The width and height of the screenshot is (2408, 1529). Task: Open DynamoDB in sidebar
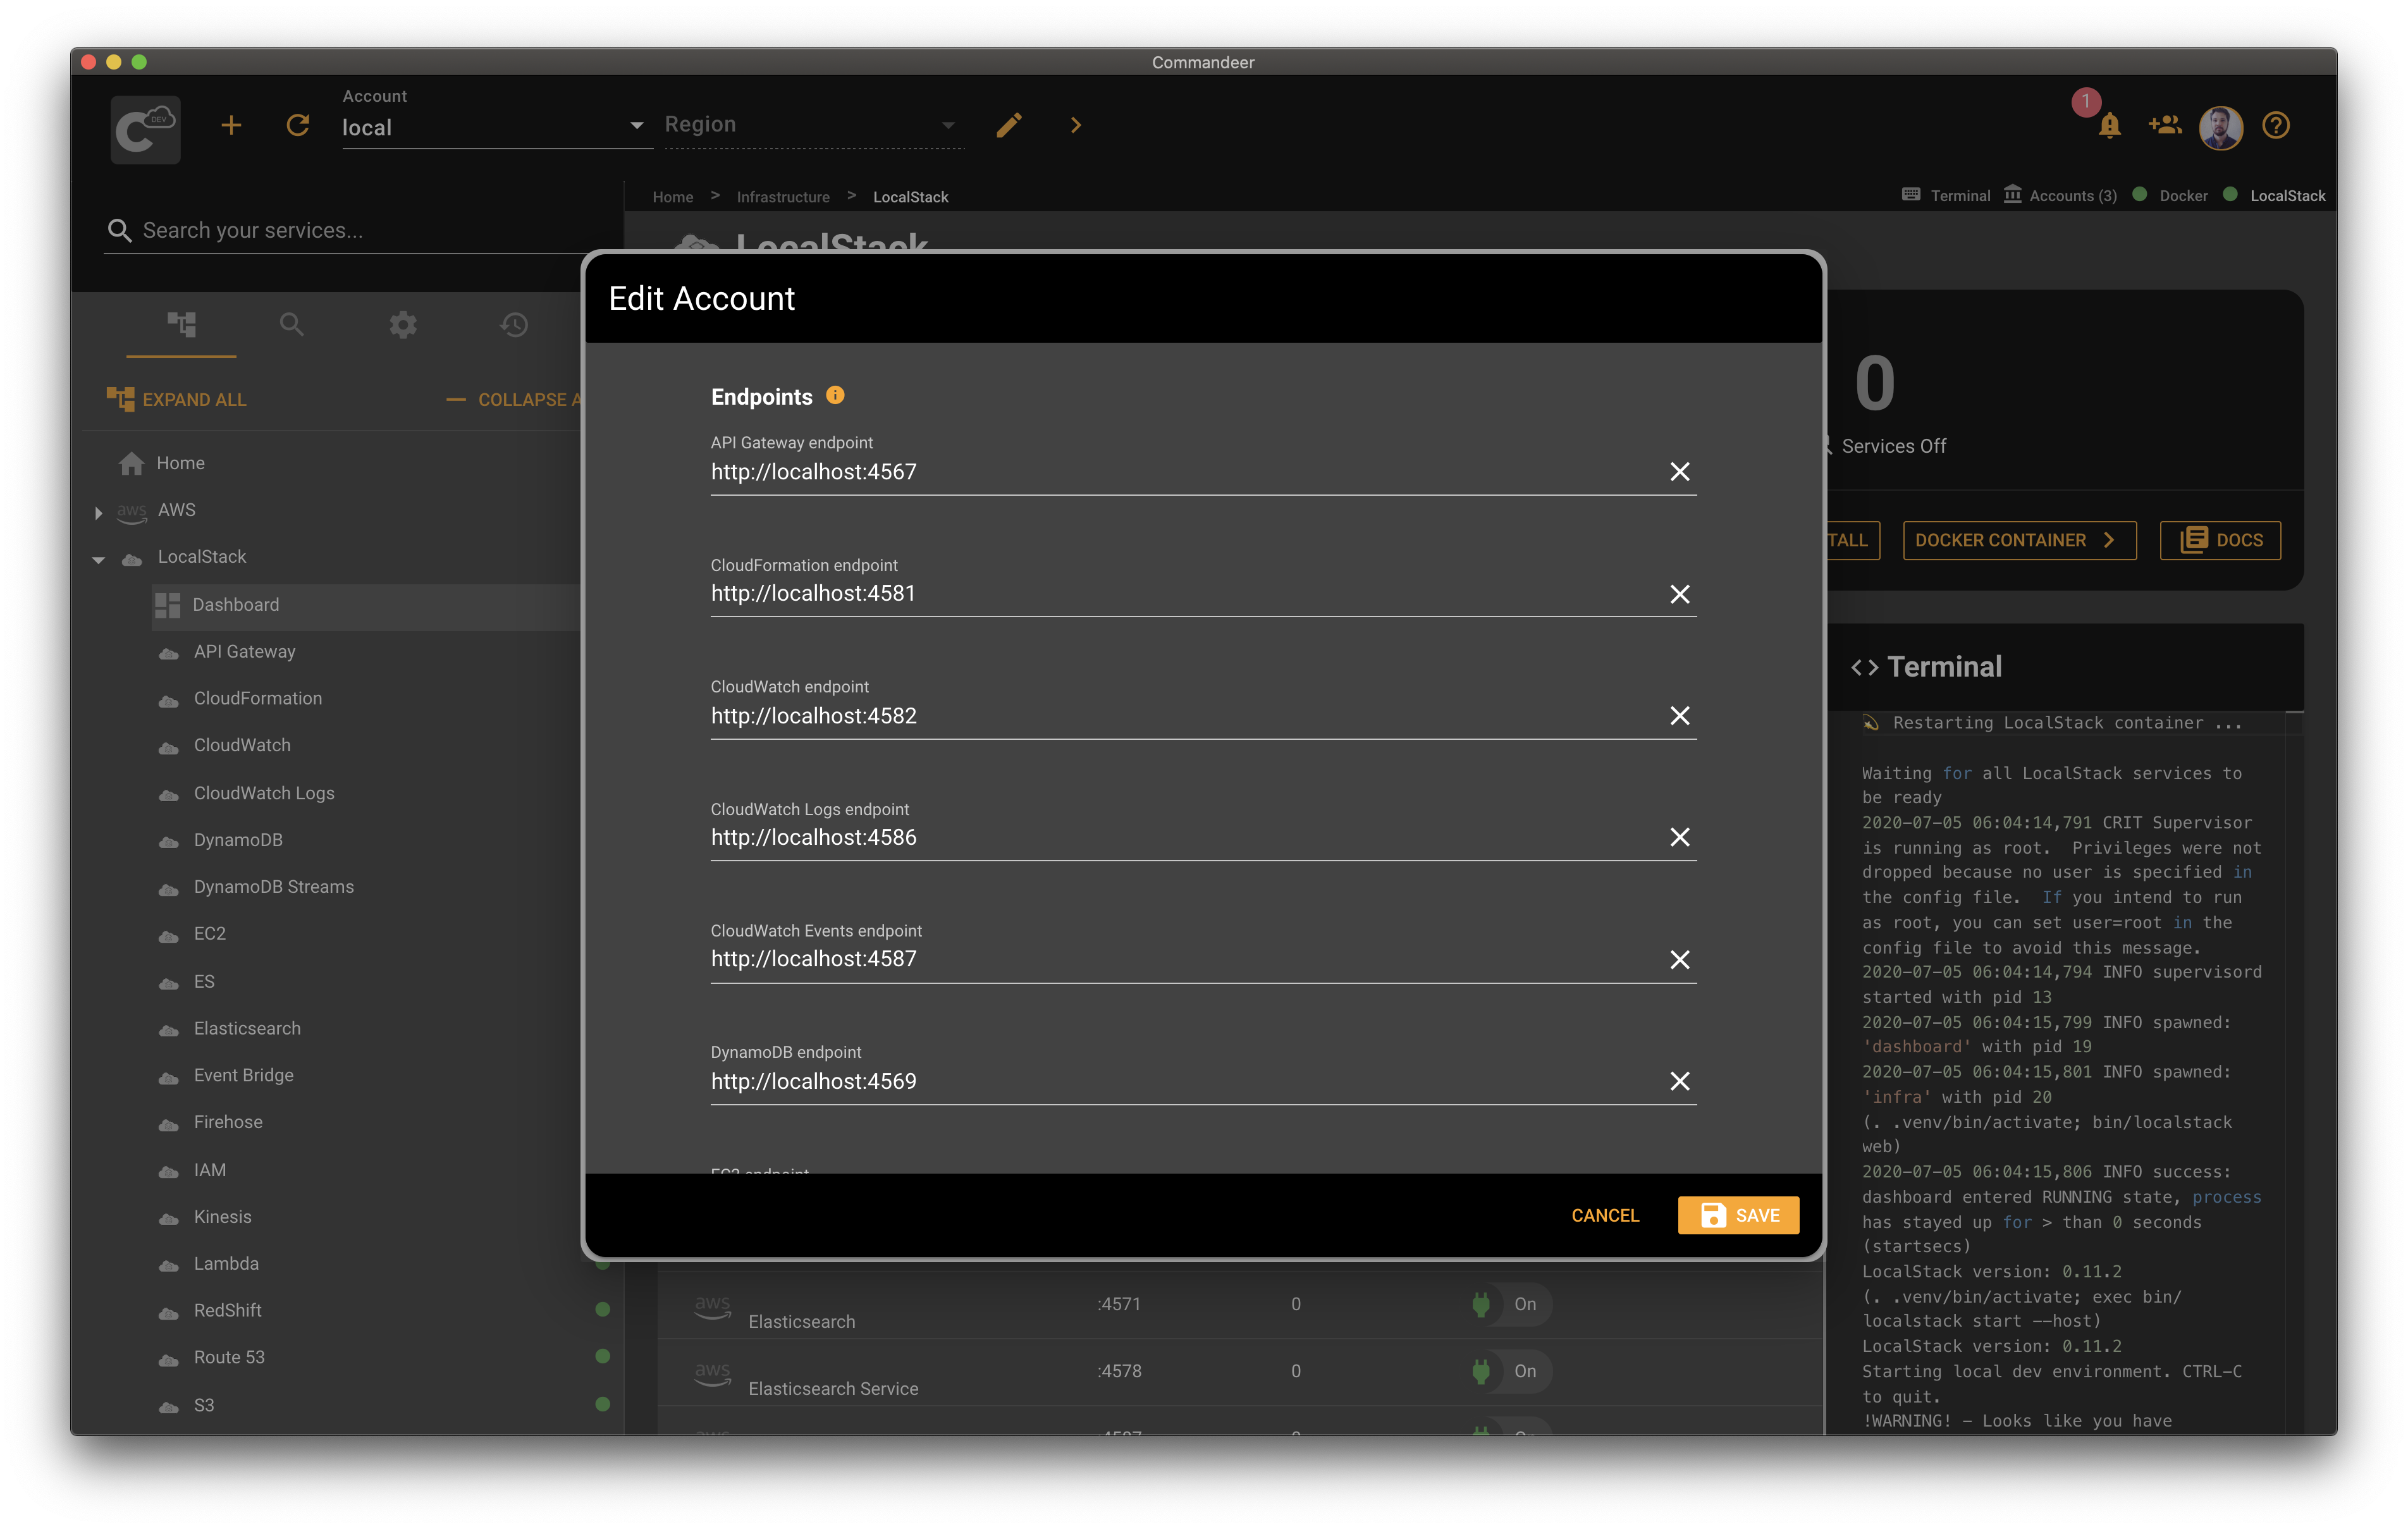click(x=238, y=841)
